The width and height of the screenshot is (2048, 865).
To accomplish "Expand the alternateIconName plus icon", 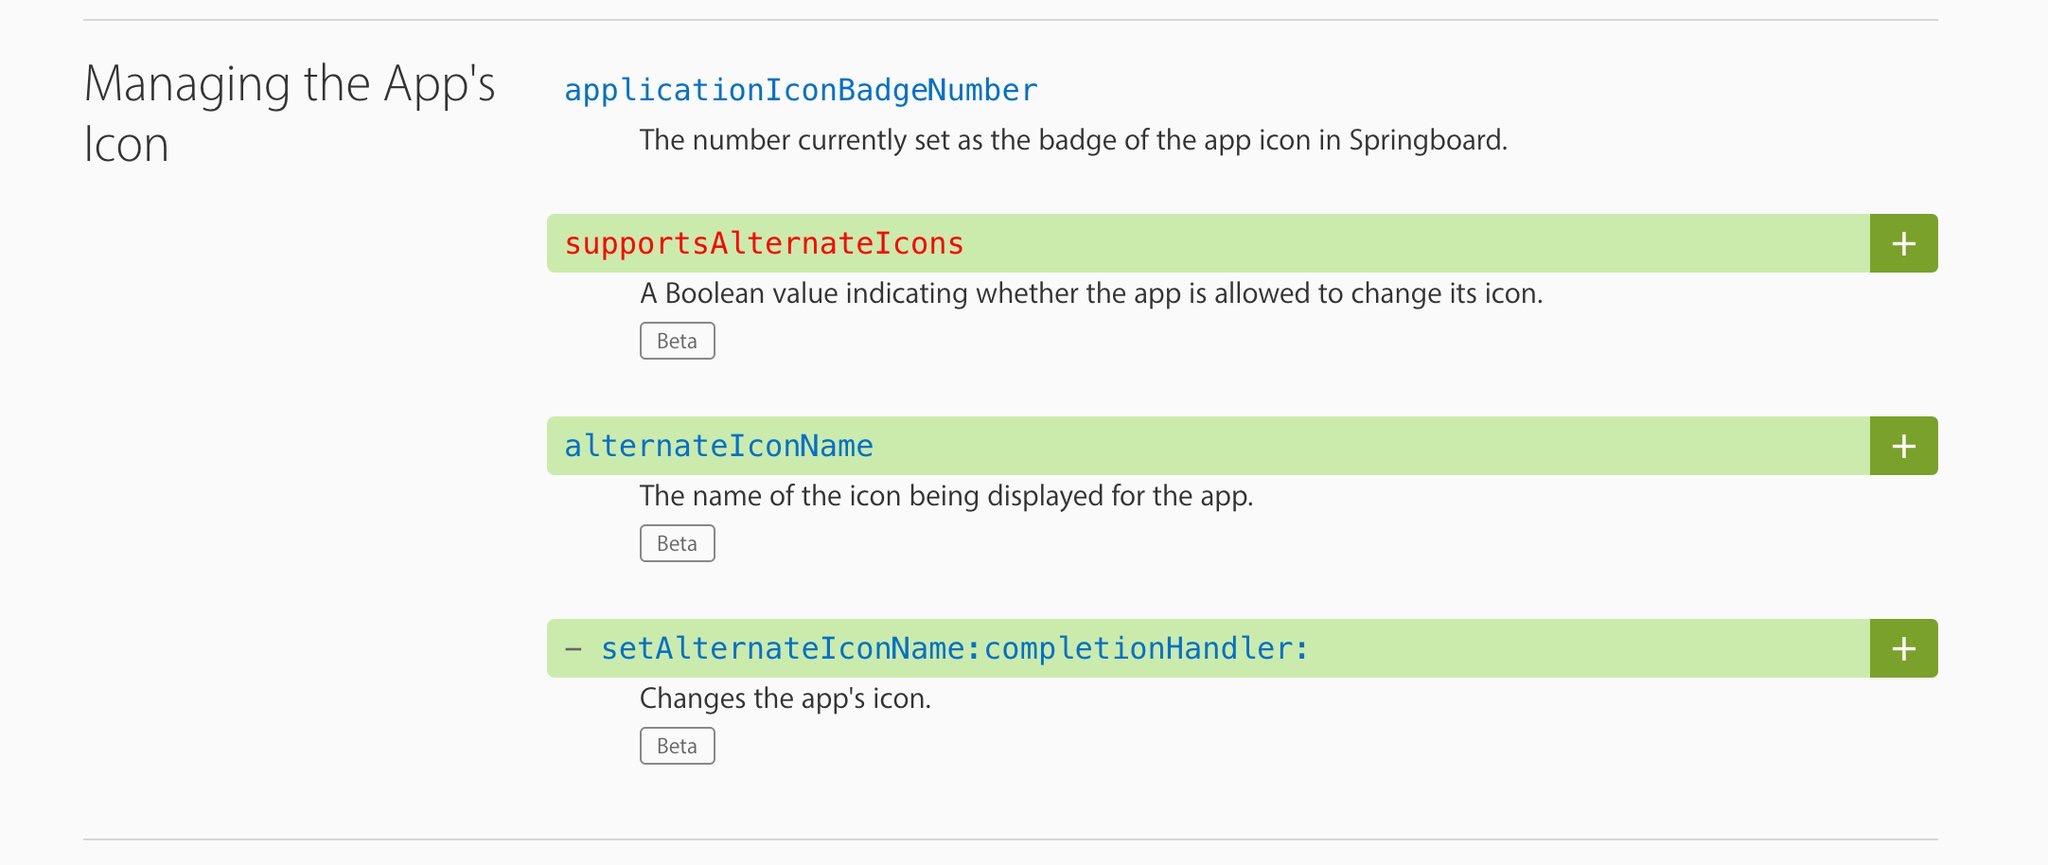I will pyautogui.click(x=1903, y=446).
